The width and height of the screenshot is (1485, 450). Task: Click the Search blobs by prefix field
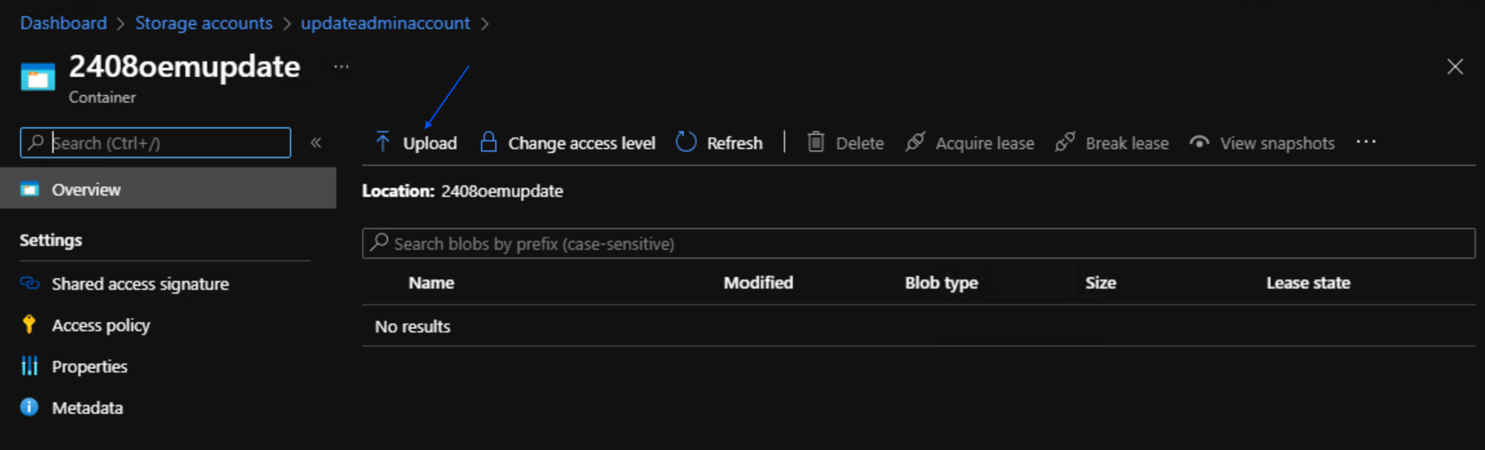tap(918, 244)
